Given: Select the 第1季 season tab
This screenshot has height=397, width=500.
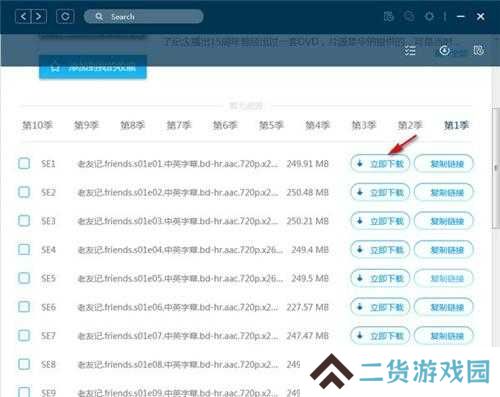Looking at the screenshot, I should (x=456, y=125).
